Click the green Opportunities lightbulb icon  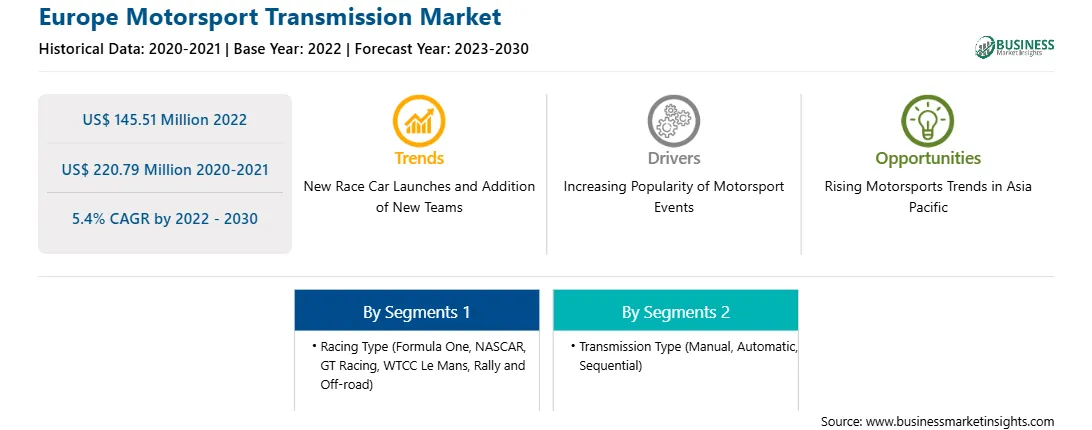[928, 120]
